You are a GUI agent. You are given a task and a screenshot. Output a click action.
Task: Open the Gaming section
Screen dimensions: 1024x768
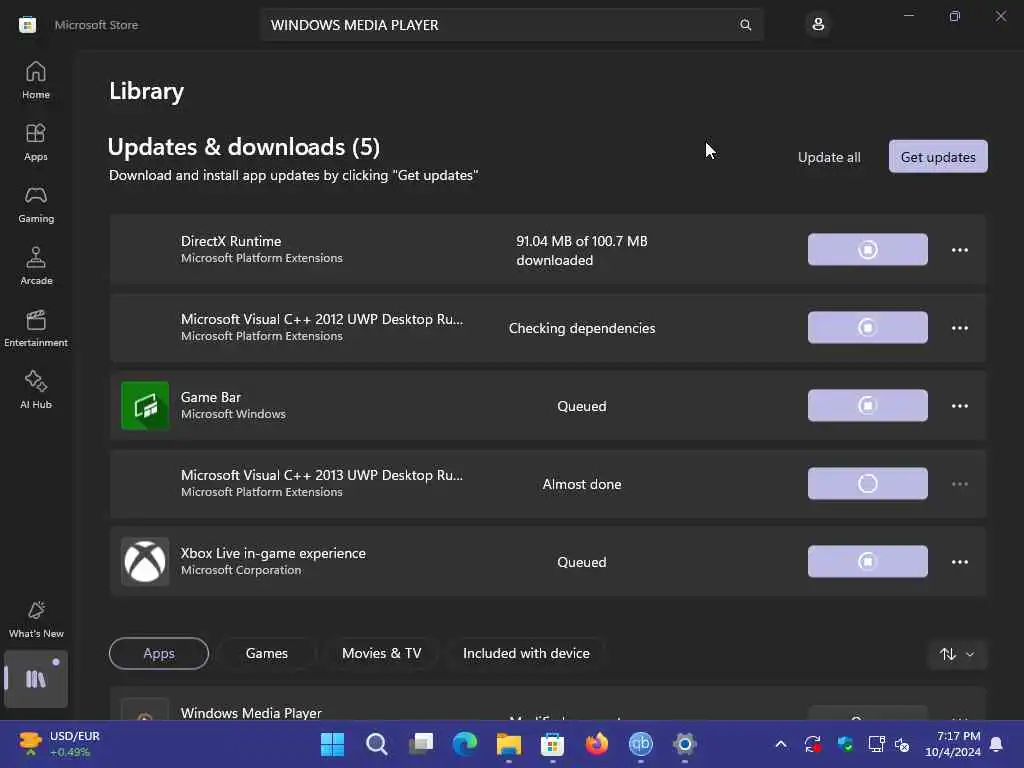click(x=36, y=204)
